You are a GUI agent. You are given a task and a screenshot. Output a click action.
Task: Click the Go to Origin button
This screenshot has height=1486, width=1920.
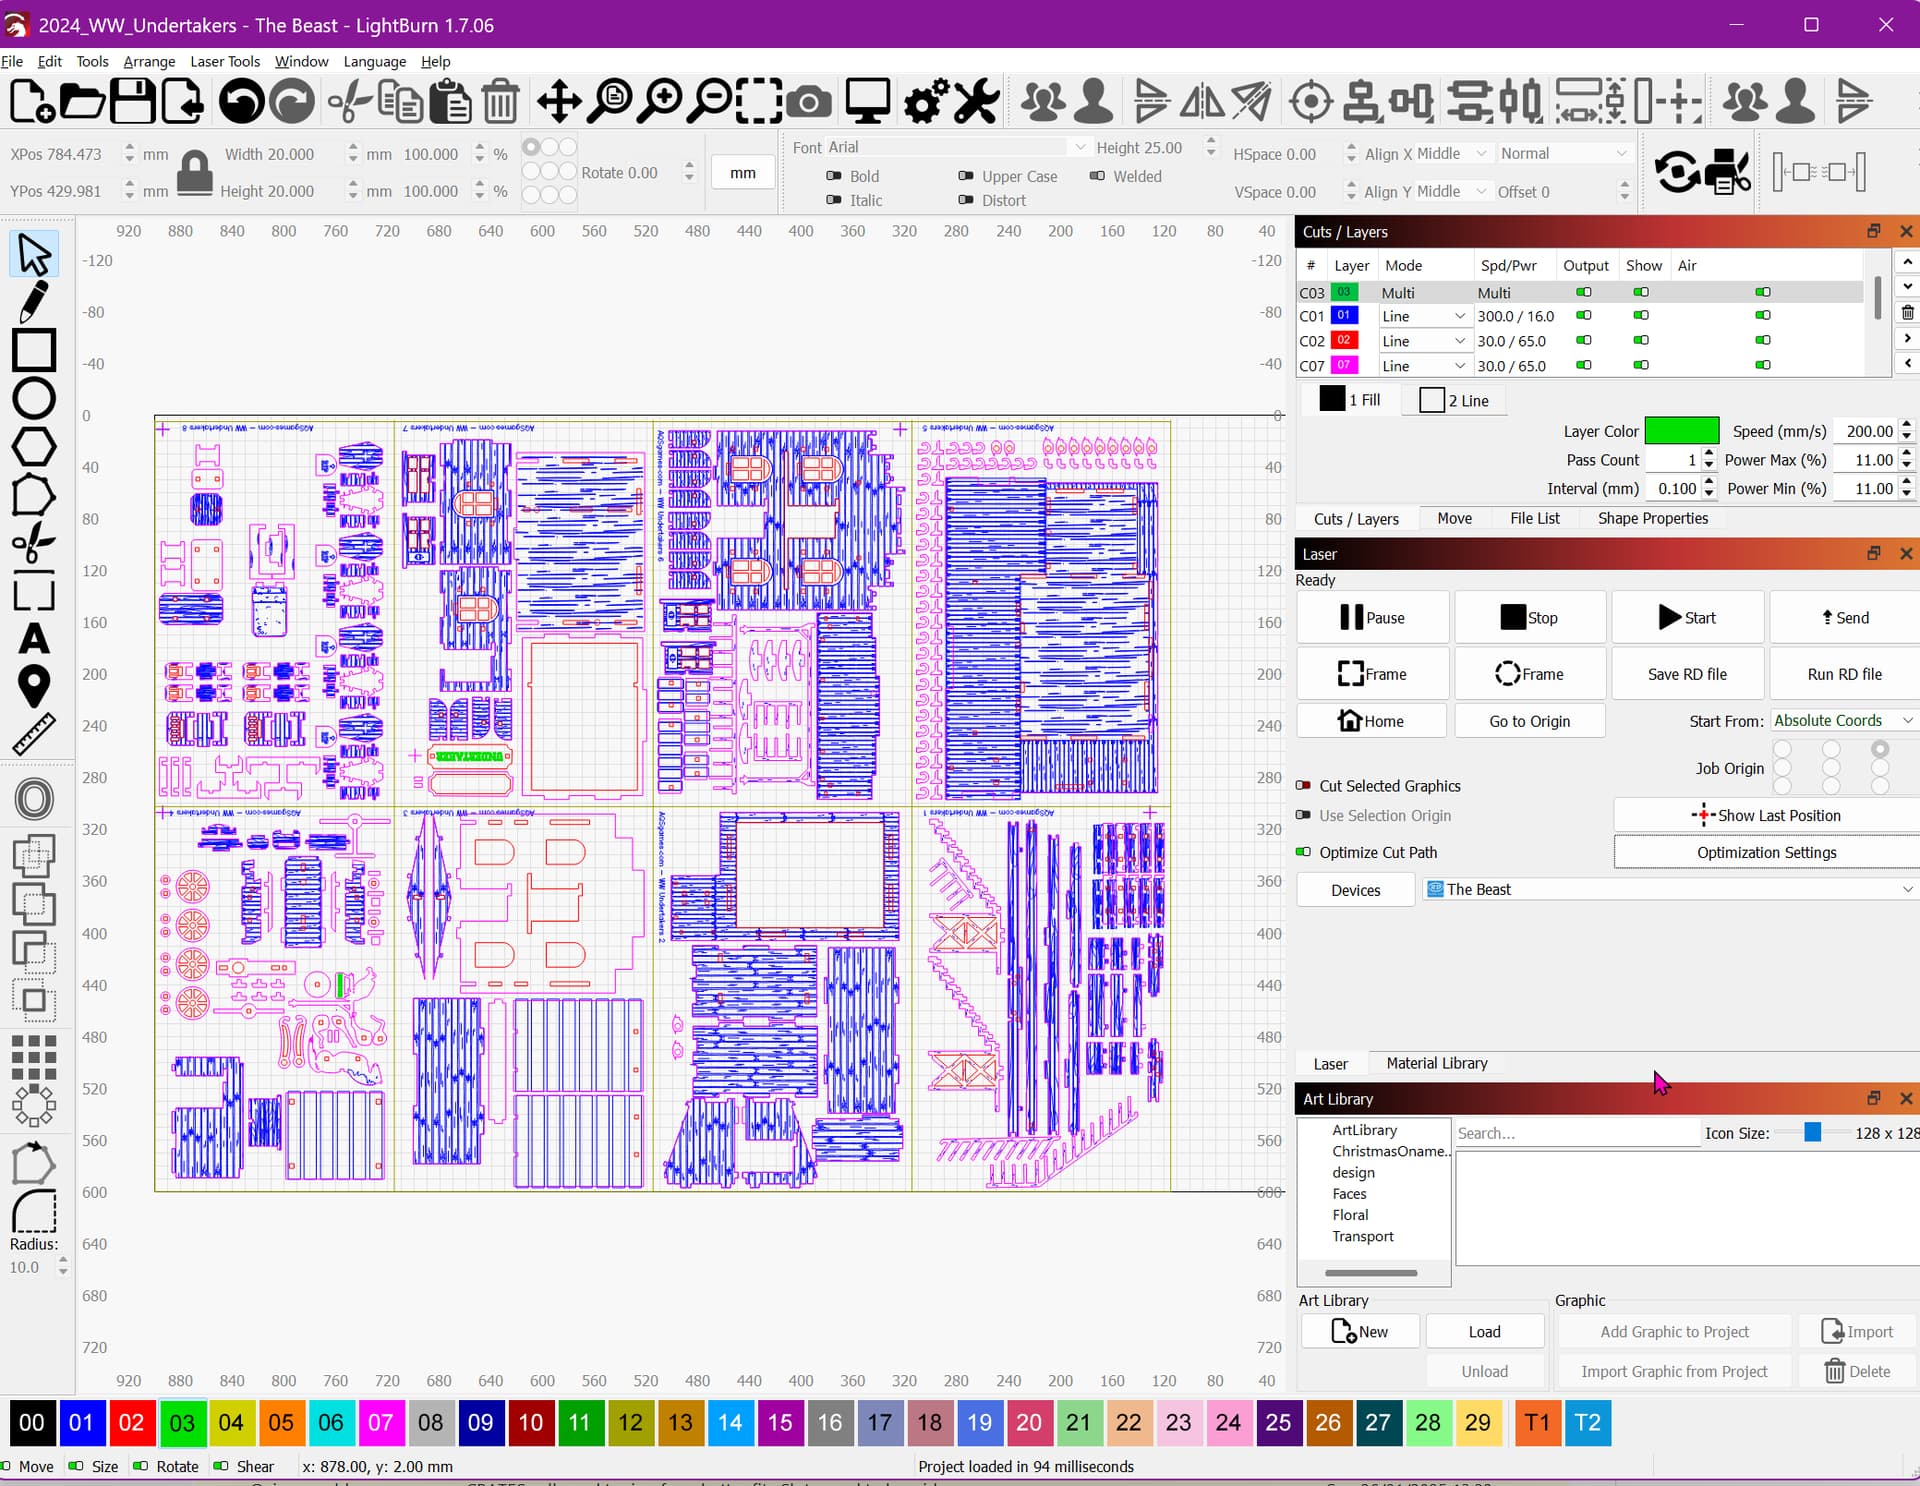click(x=1529, y=721)
